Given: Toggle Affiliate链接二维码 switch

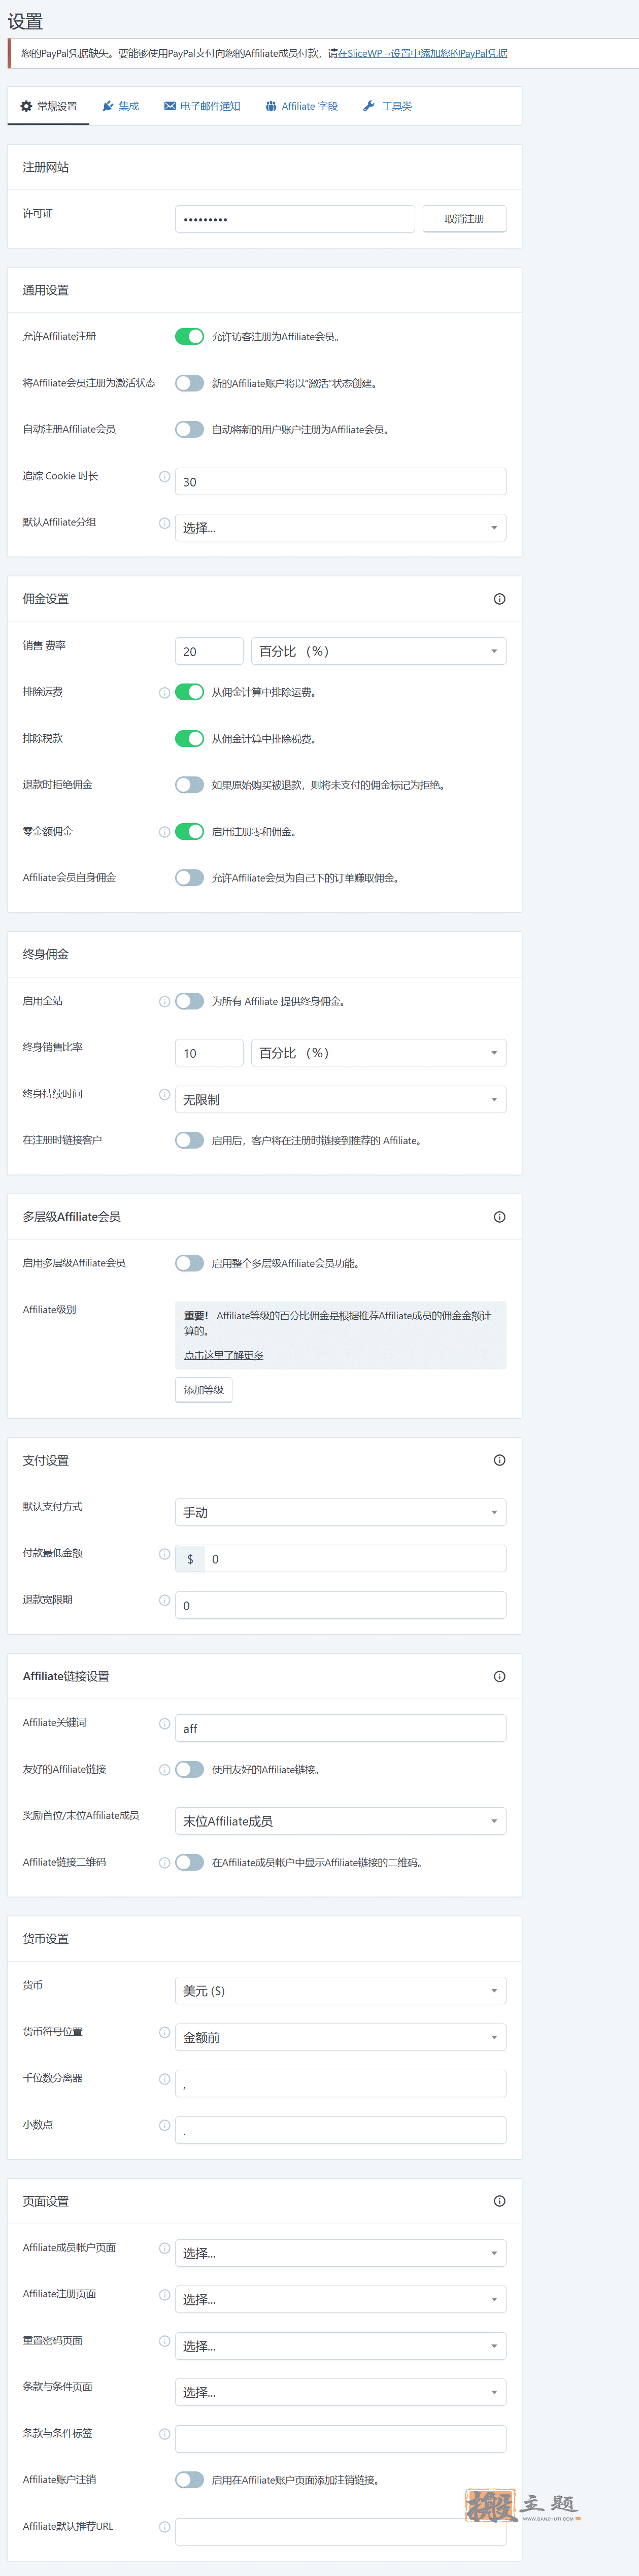Looking at the screenshot, I should click(189, 1862).
